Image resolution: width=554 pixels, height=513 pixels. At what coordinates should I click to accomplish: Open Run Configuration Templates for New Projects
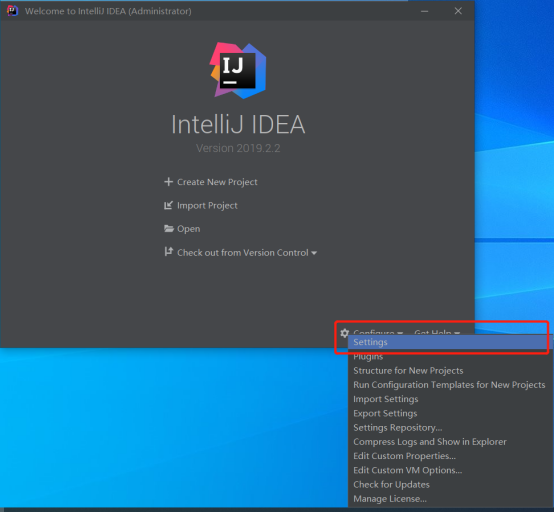(x=450, y=385)
